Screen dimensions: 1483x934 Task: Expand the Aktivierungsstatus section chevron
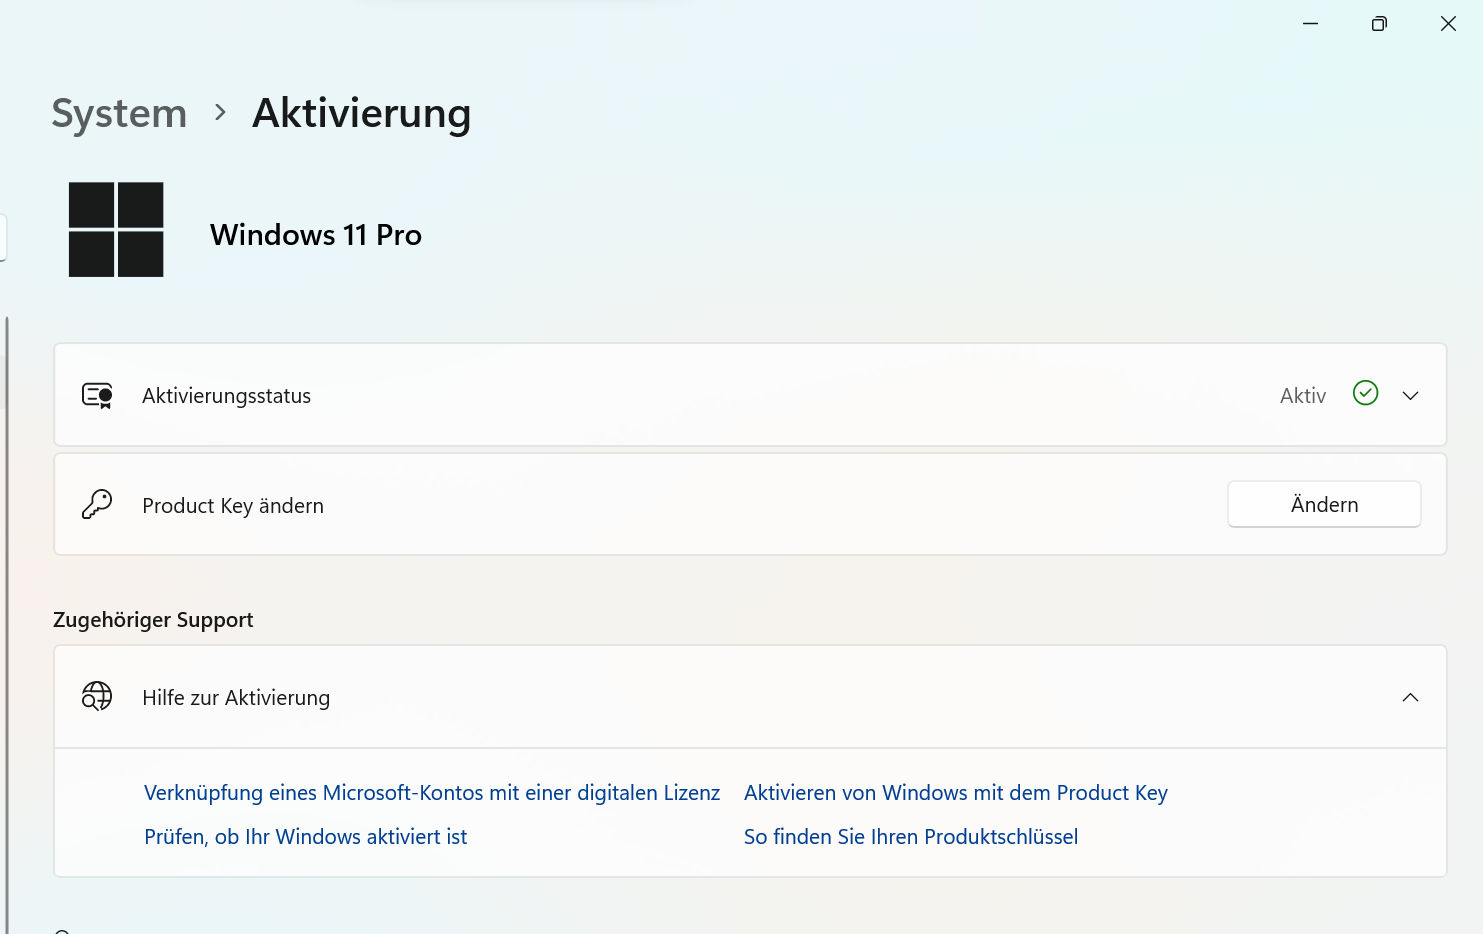(1410, 396)
